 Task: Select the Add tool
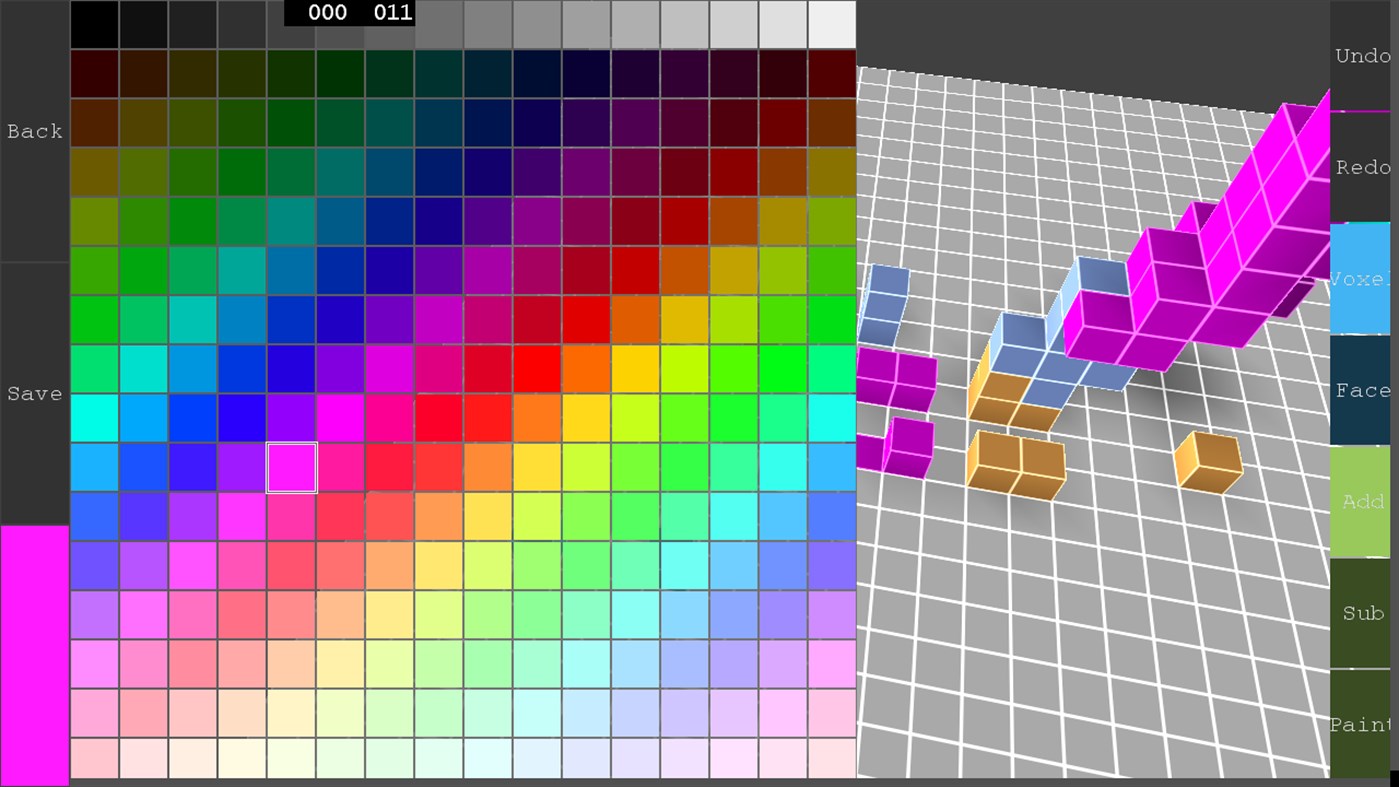(x=1361, y=501)
